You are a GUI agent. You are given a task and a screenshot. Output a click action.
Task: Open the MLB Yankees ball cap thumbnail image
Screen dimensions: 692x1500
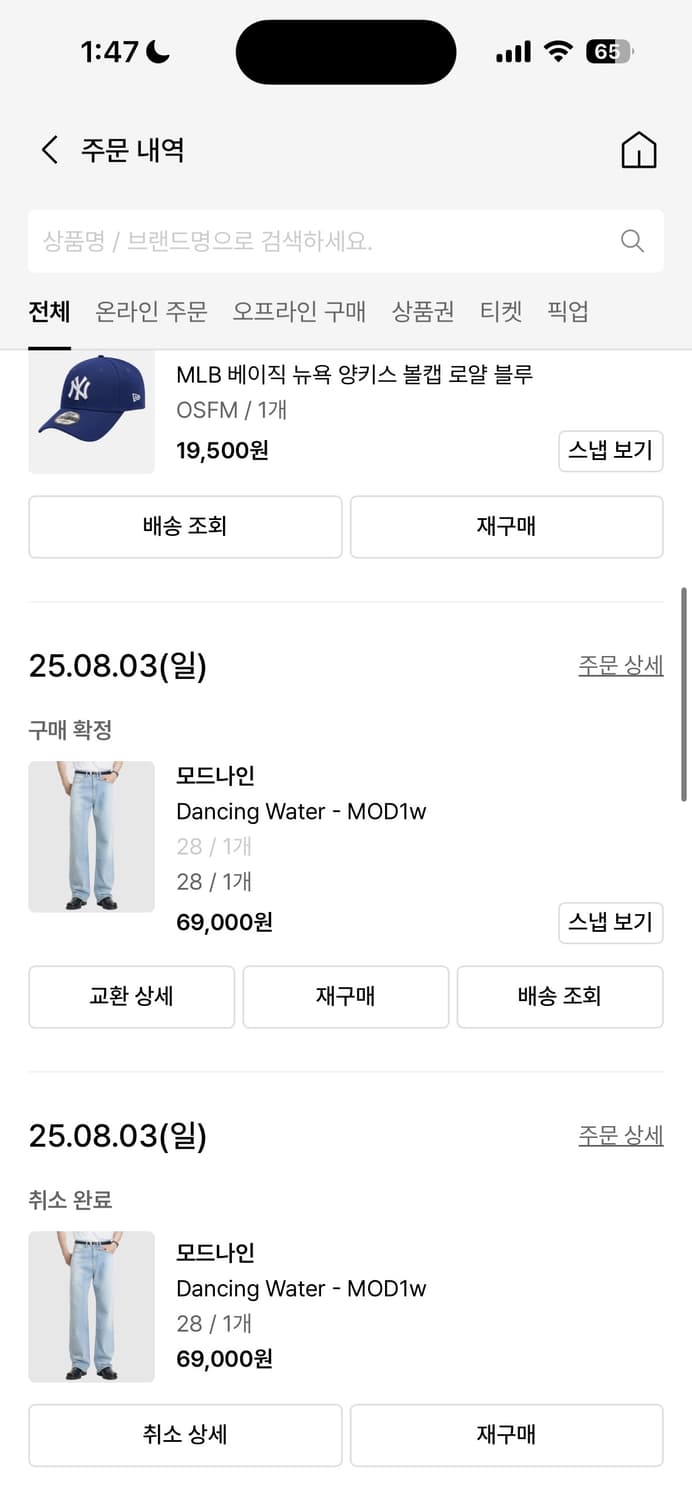point(91,411)
